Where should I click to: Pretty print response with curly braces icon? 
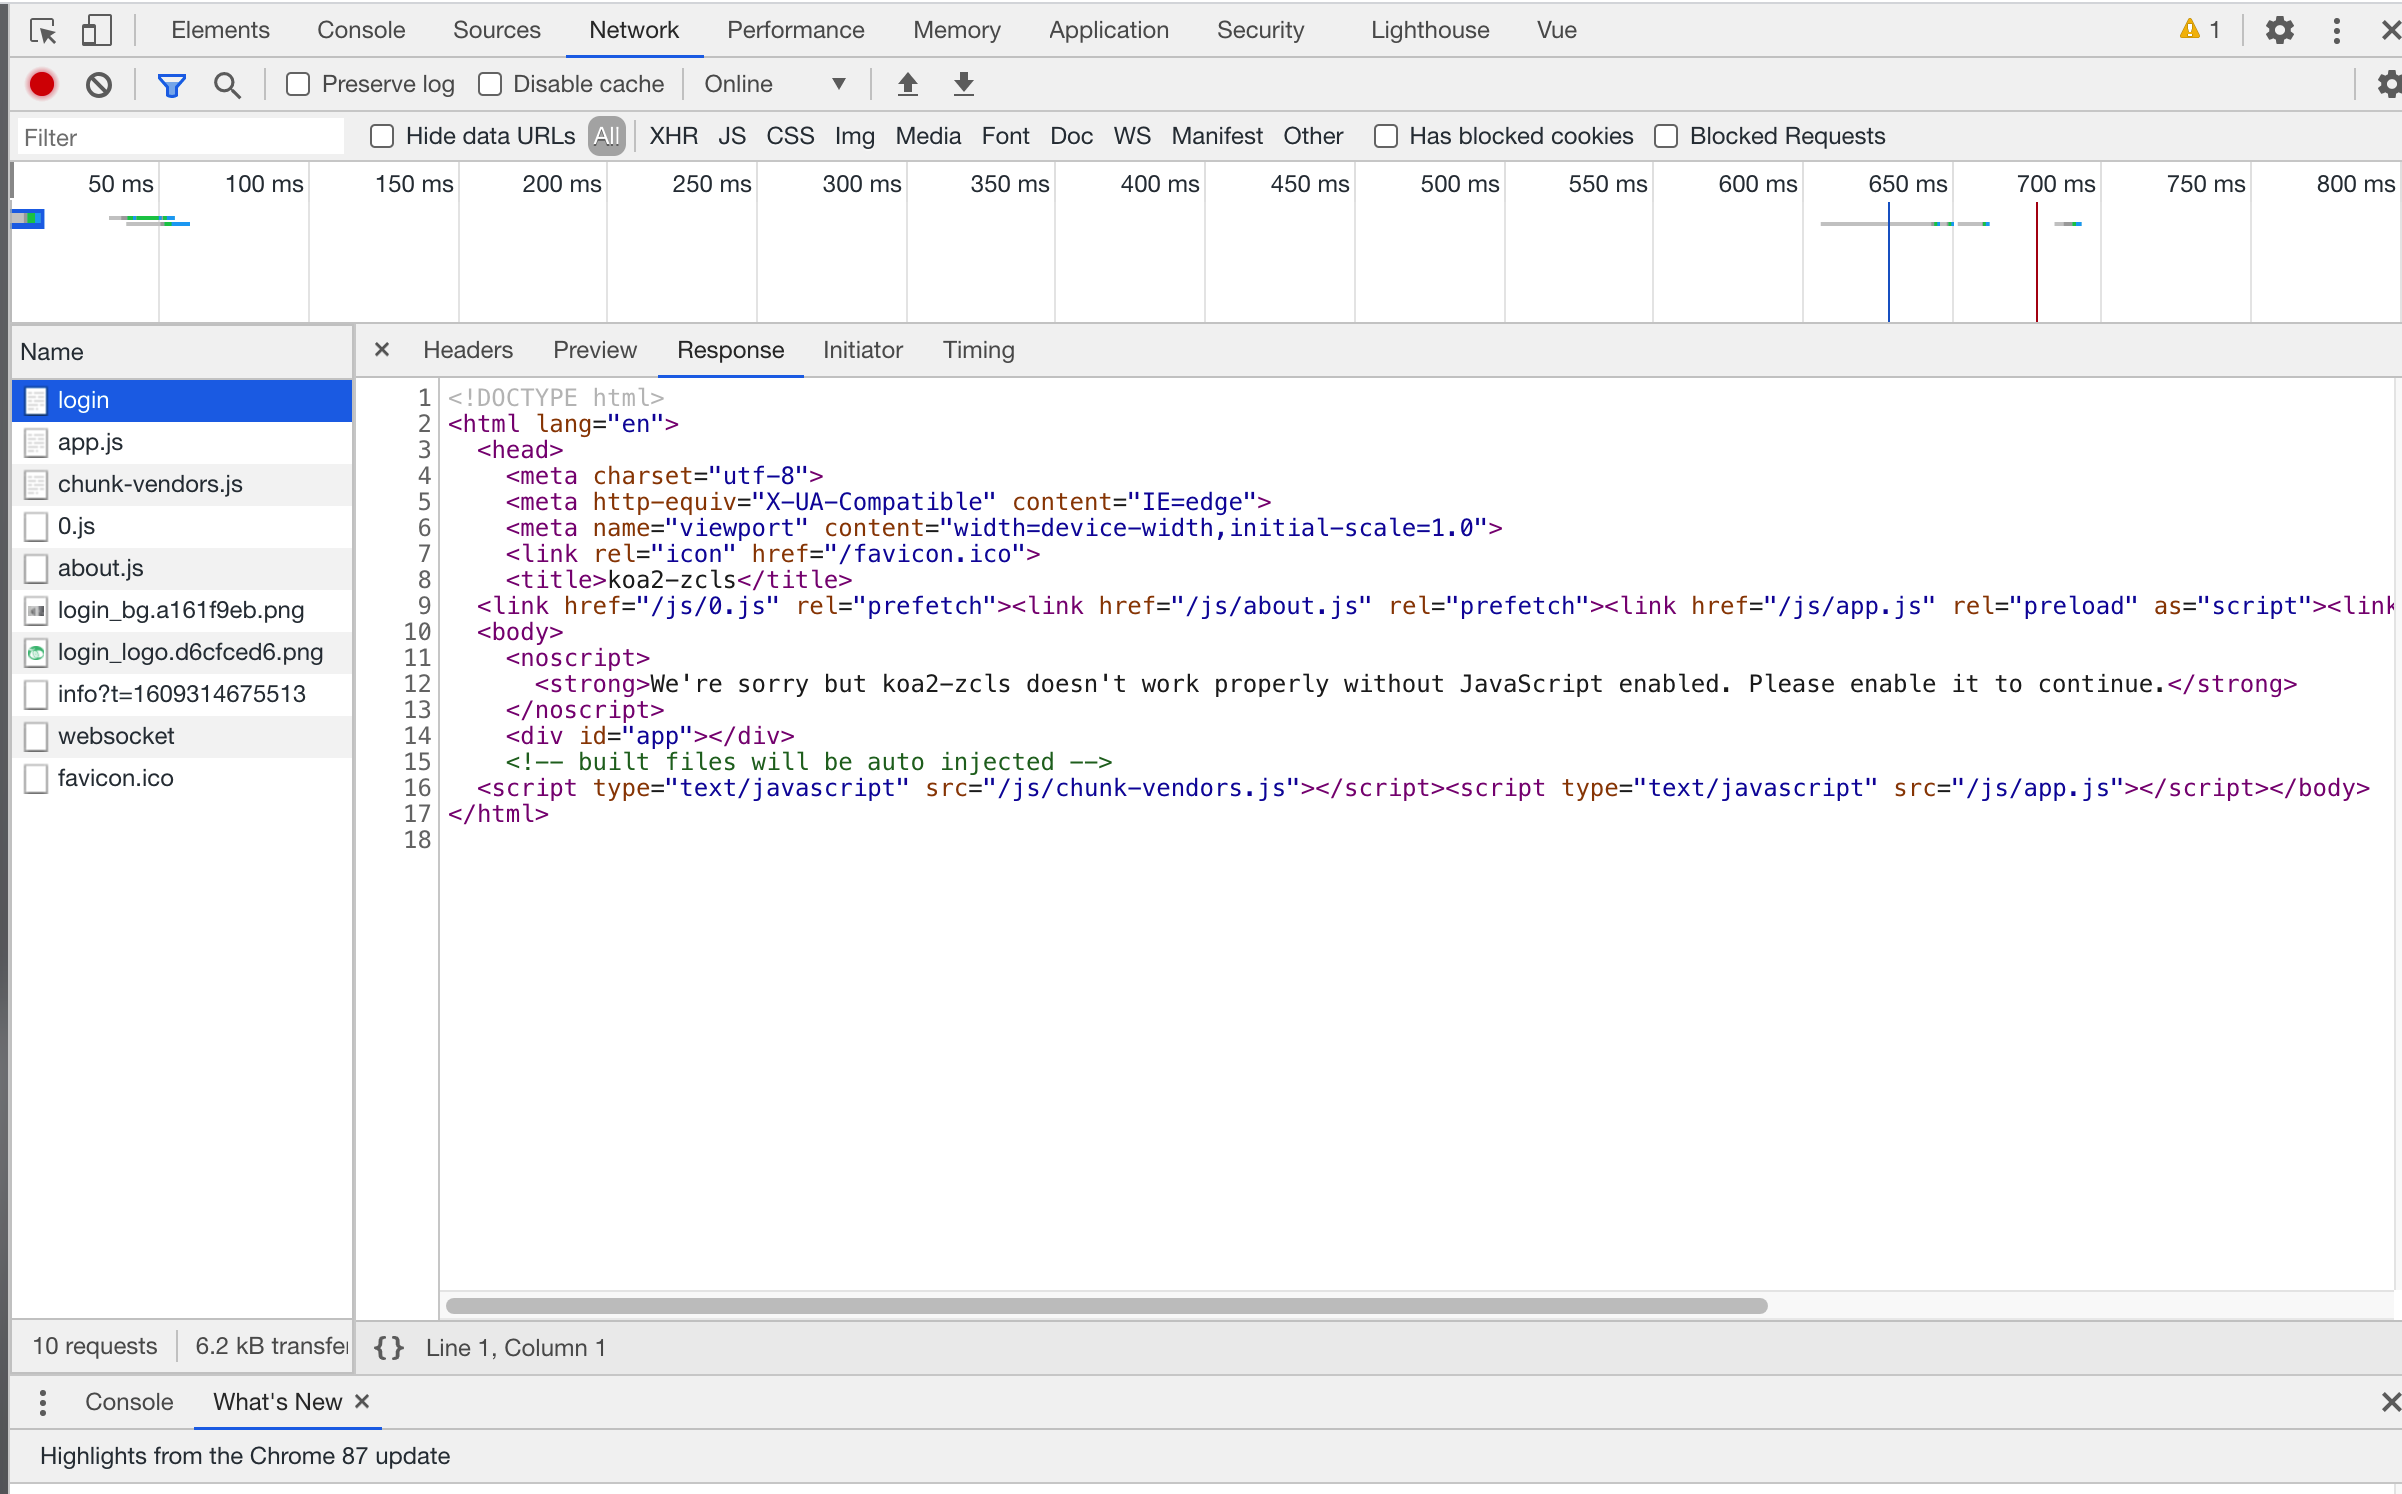[389, 1347]
